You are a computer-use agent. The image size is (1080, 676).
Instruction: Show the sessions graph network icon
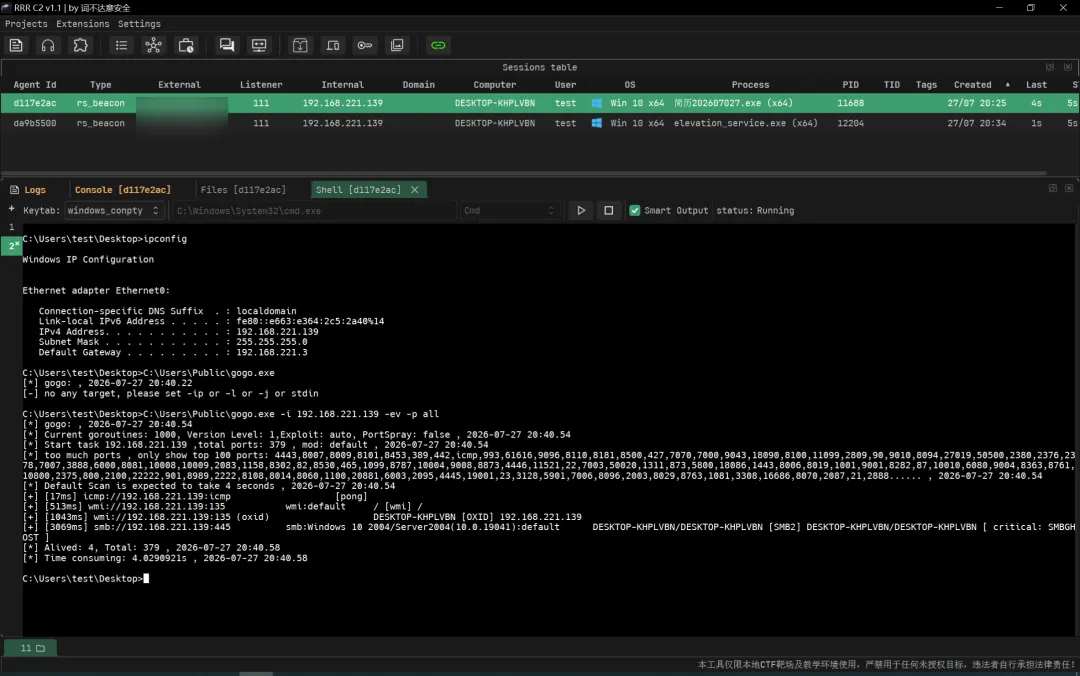tap(154, 45)
